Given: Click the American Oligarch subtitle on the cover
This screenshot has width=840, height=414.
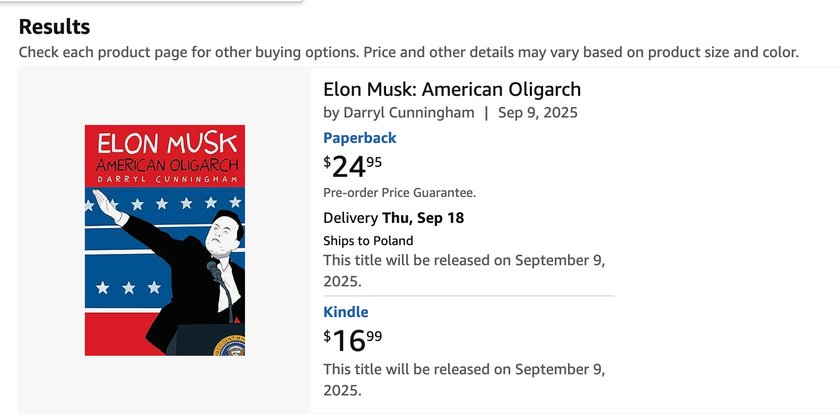Looking at the screenshot, I should coord(166,165).
